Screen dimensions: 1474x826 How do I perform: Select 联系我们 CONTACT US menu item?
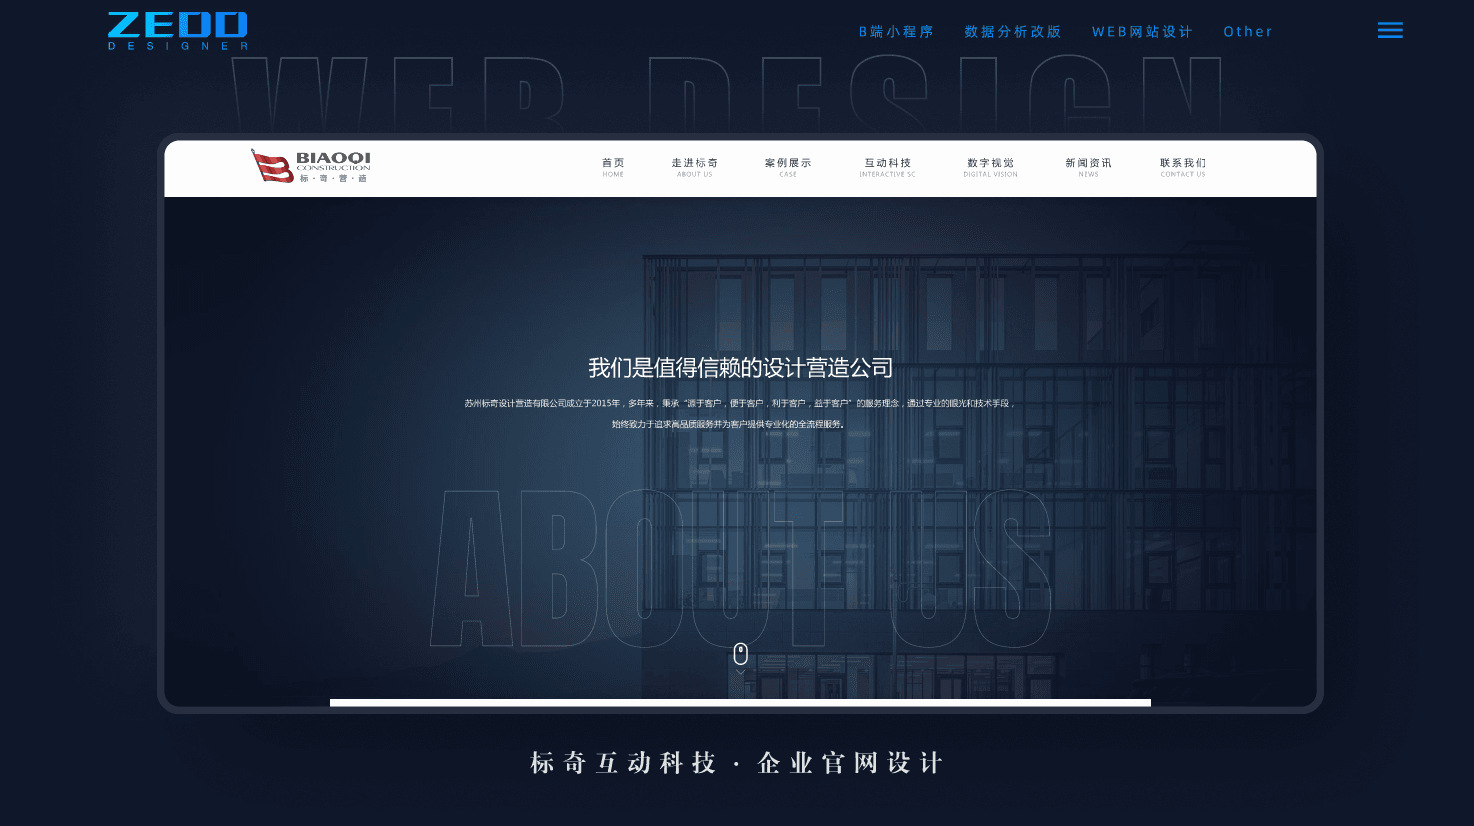(x=1183, y=167)
